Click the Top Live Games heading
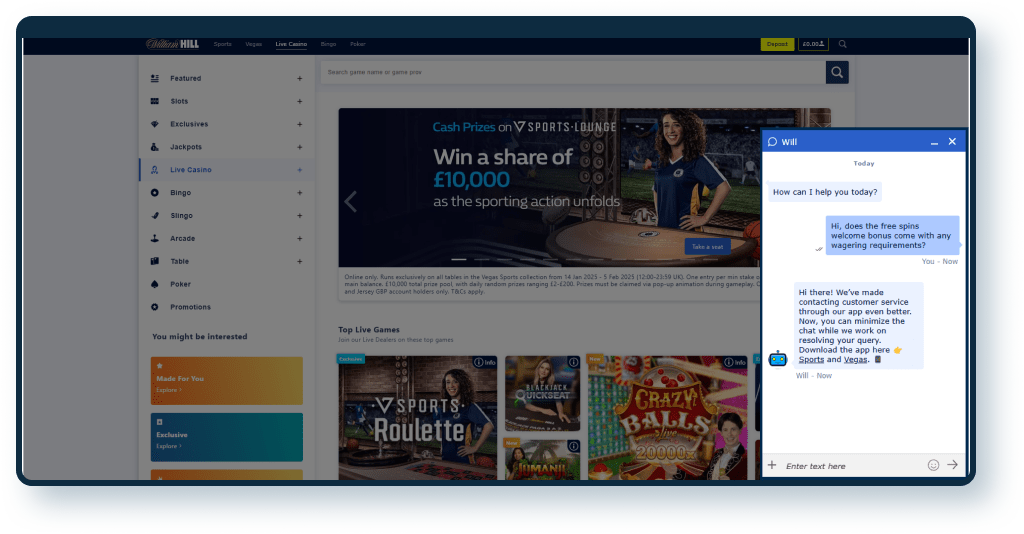Screen dimensions: 1024x534 tap(369, 330)
